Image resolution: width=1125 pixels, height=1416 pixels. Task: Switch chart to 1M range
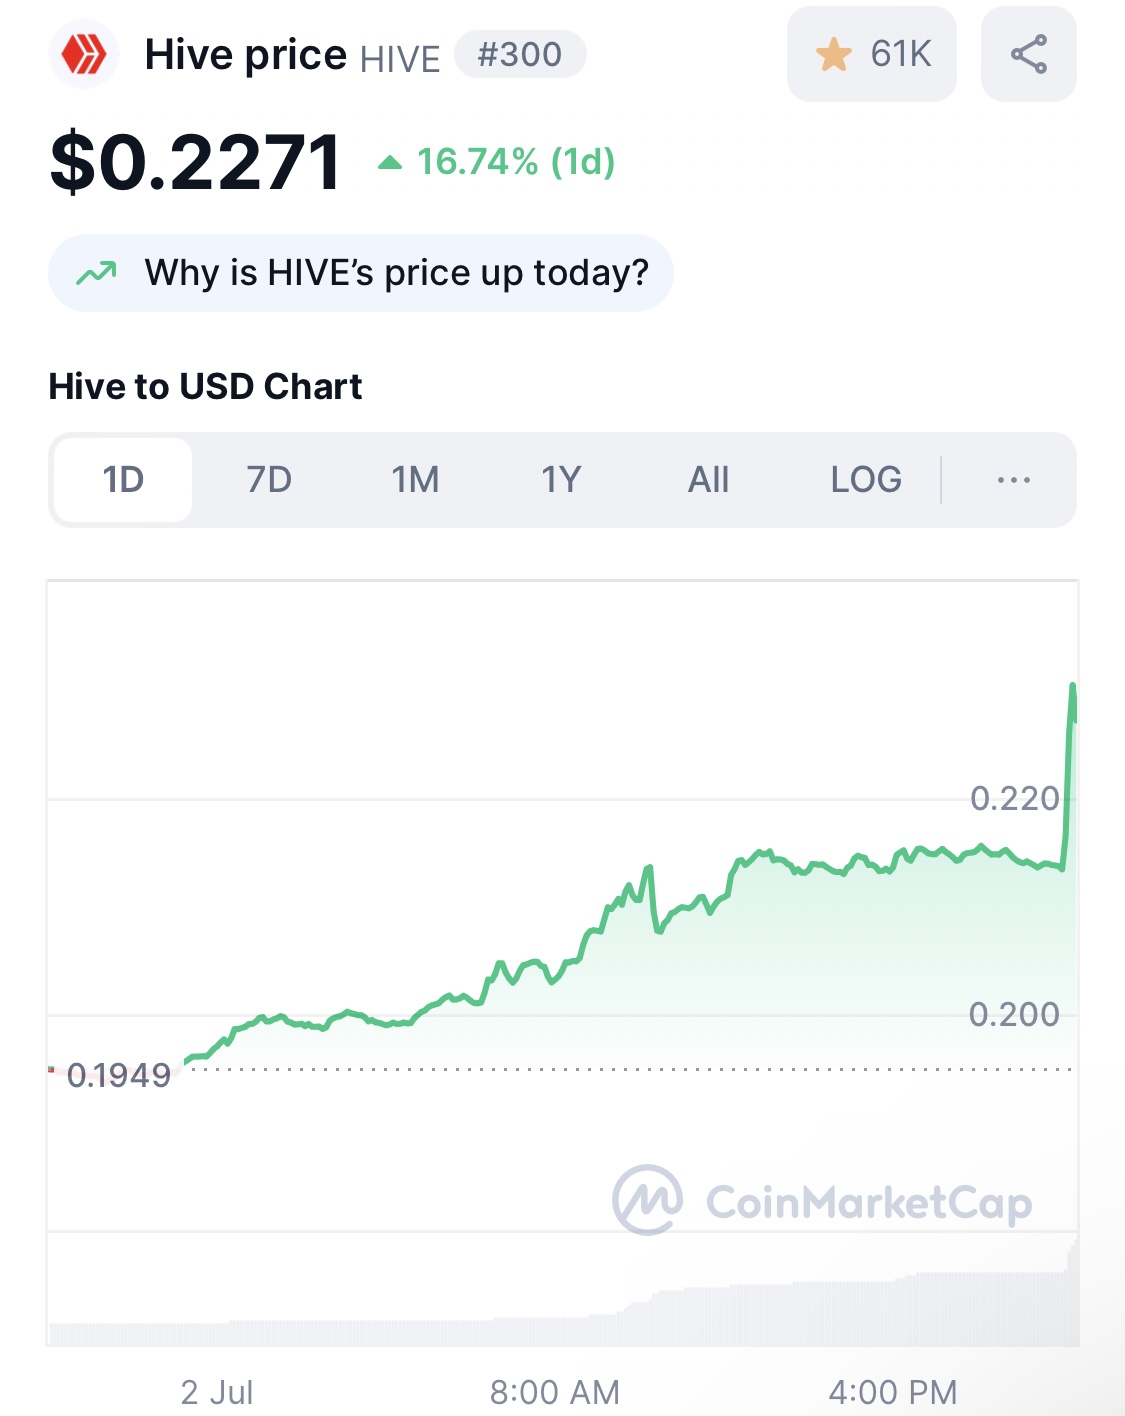point(415,480)
